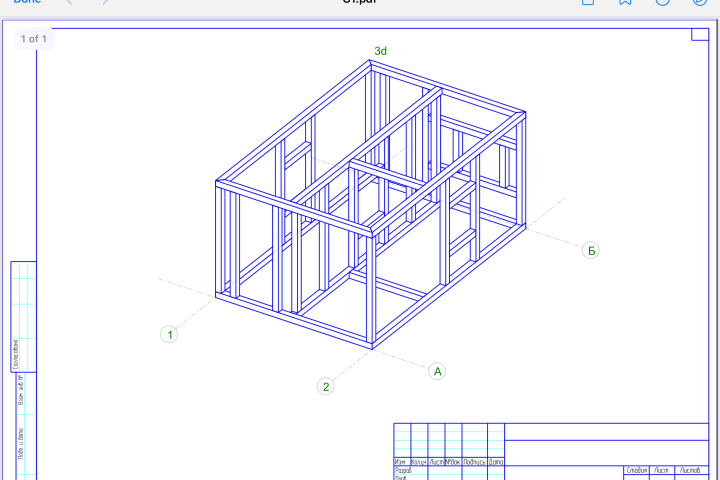Click the "№док" title block cell

pyautogui.click(x=453, y=462)
